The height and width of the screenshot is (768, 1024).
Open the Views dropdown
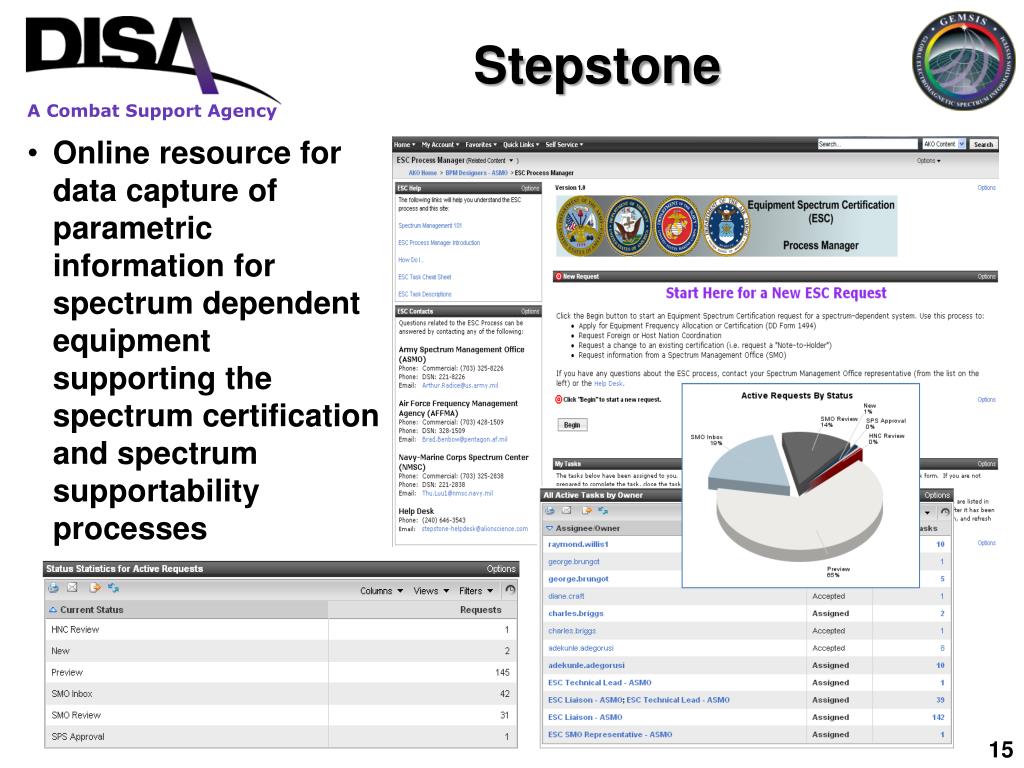point(431,590)
